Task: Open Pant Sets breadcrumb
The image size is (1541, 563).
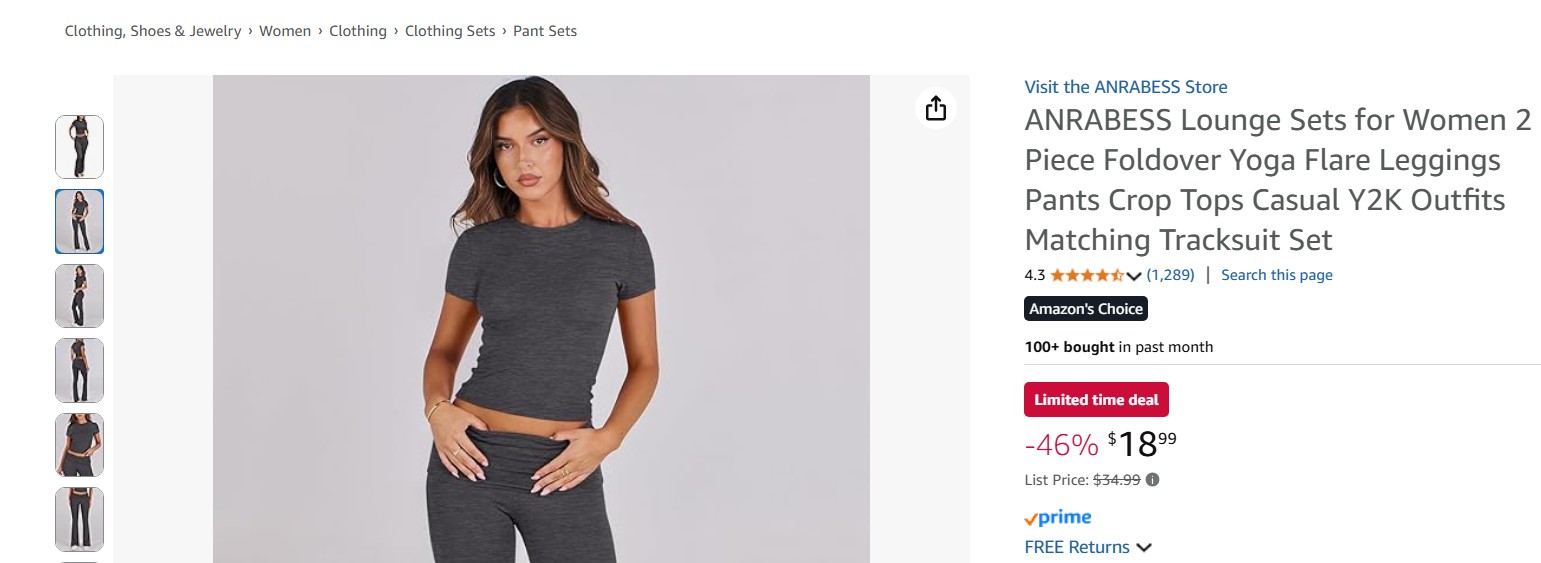Action: coord(545,31)
